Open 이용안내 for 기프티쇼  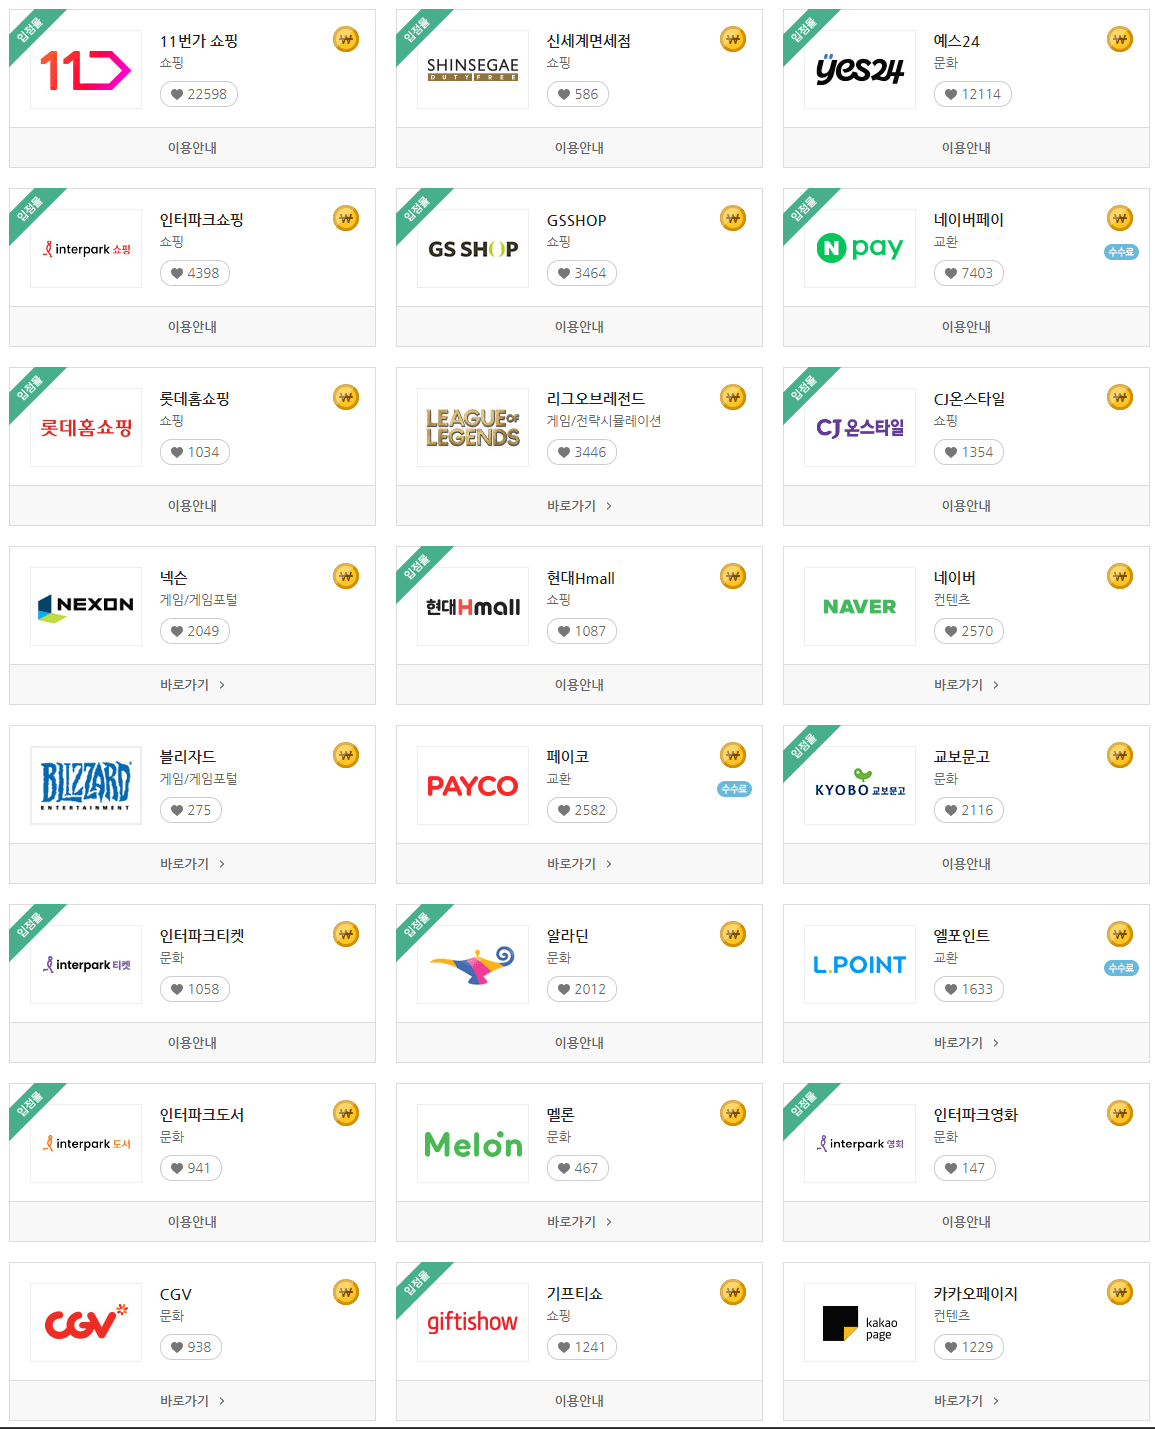tap(579, 1401)
